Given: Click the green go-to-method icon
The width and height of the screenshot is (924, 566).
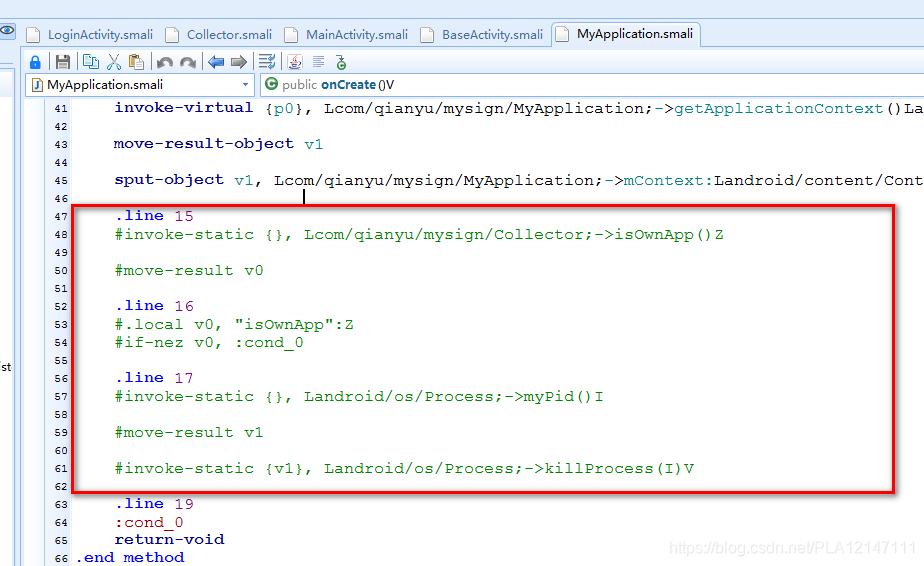Looking at the screenshot, I should (341, 62).
